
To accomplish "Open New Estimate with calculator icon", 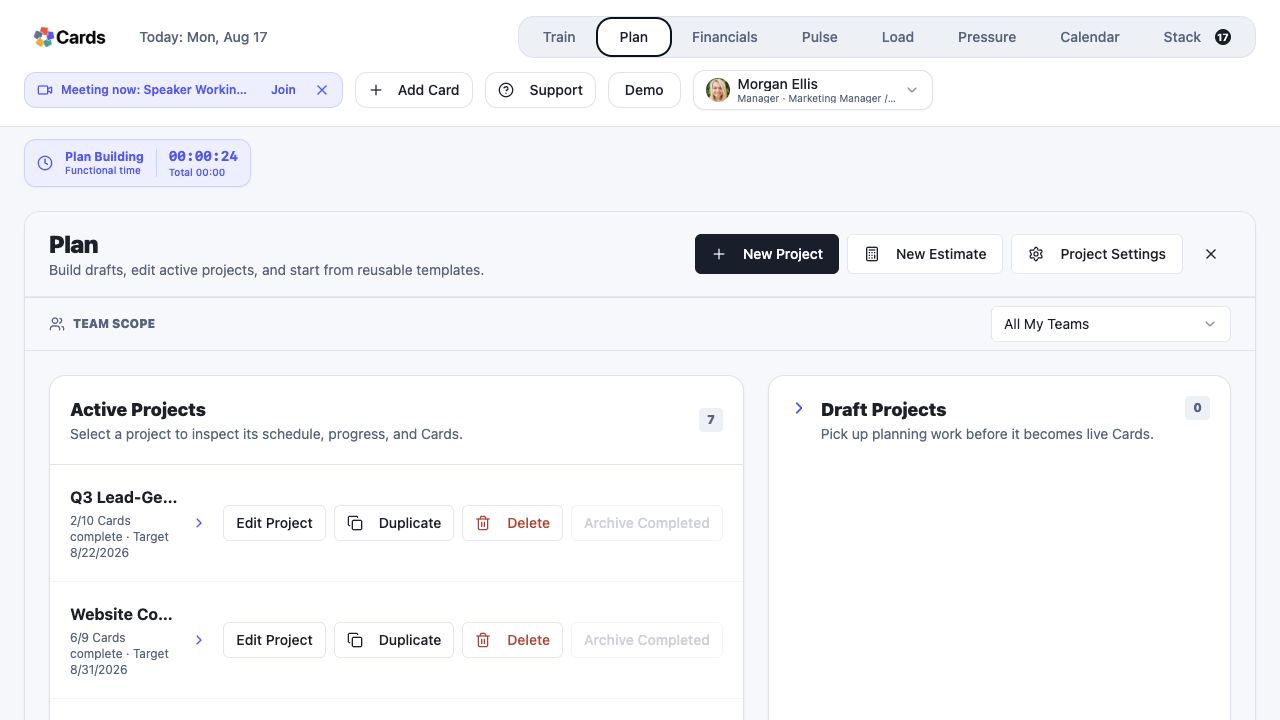I will point(925,254).
